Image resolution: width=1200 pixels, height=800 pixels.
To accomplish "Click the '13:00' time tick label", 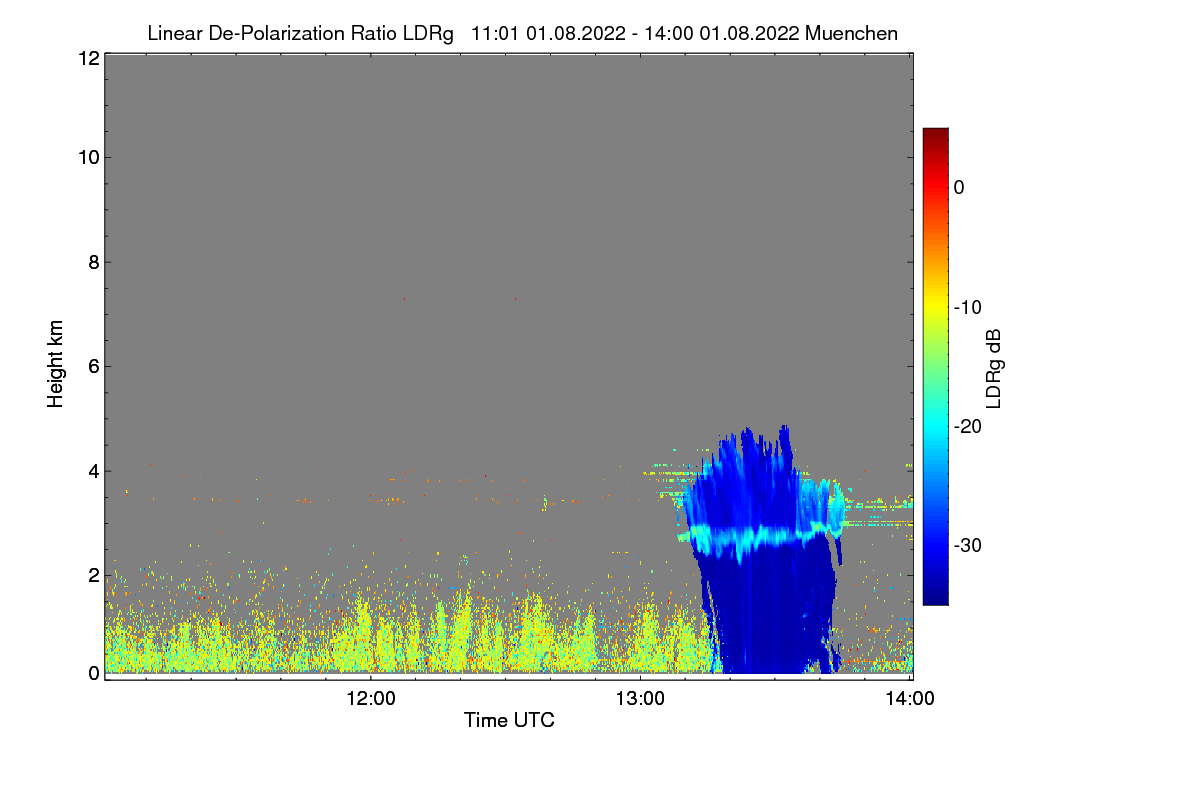I will (640, 698).
